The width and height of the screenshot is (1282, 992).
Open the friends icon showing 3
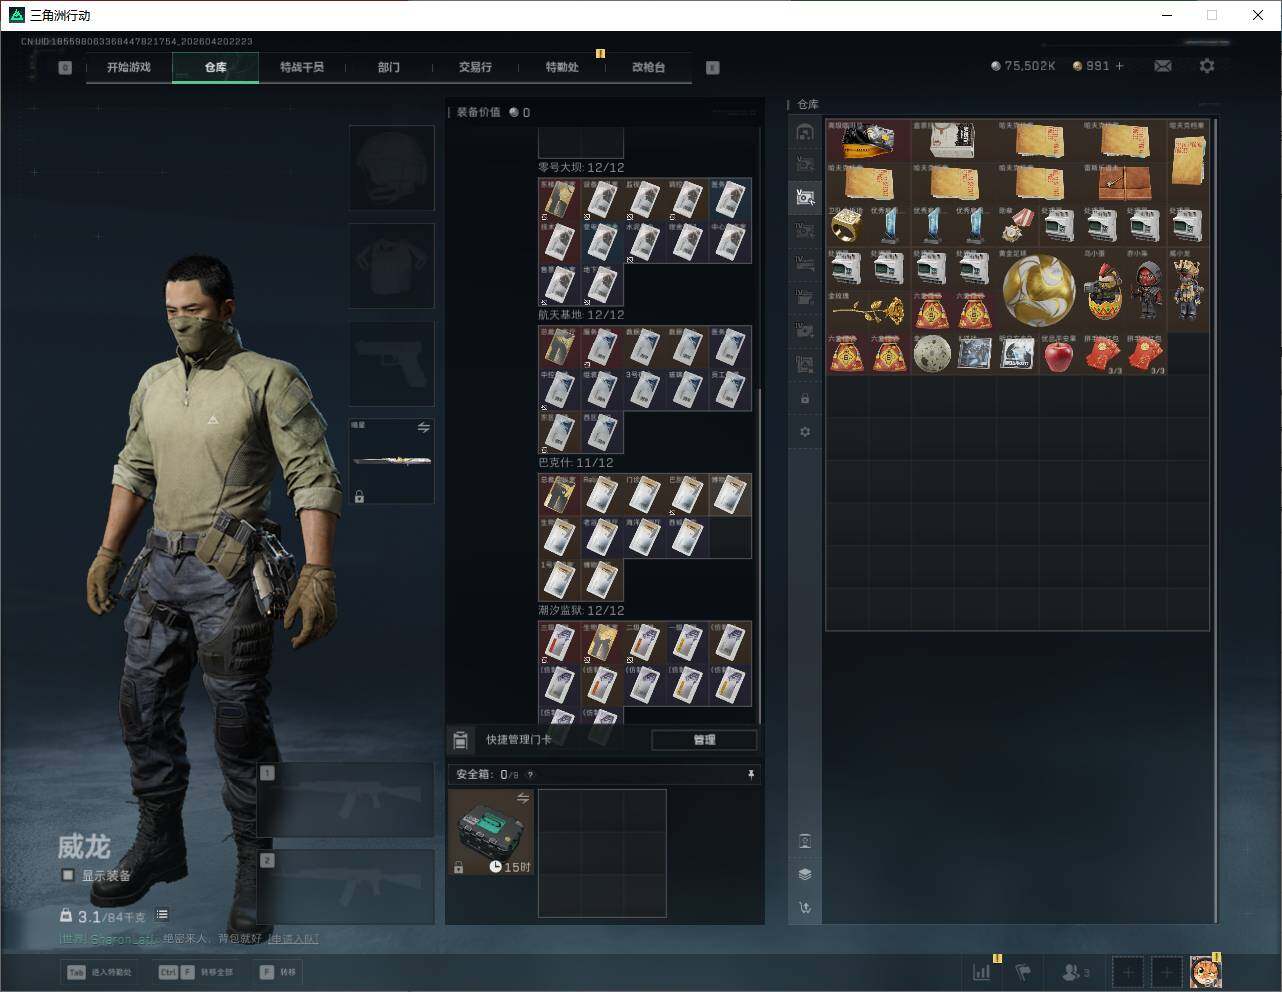click(1076, 971)
